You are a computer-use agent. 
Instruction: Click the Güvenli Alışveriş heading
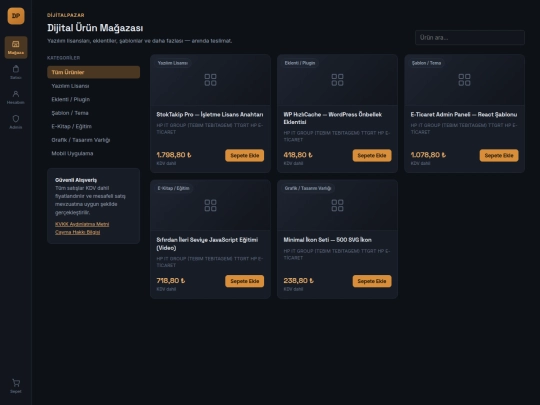76,180
